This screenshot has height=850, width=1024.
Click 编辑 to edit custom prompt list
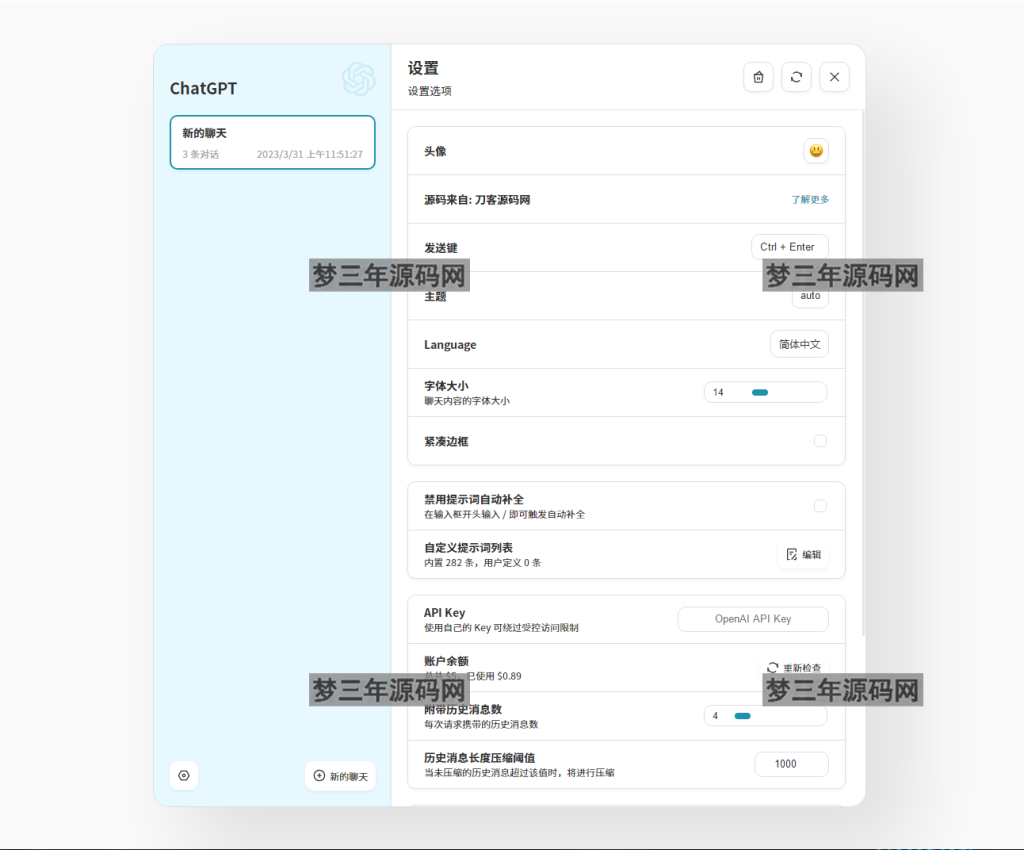(x=803, y=554)
